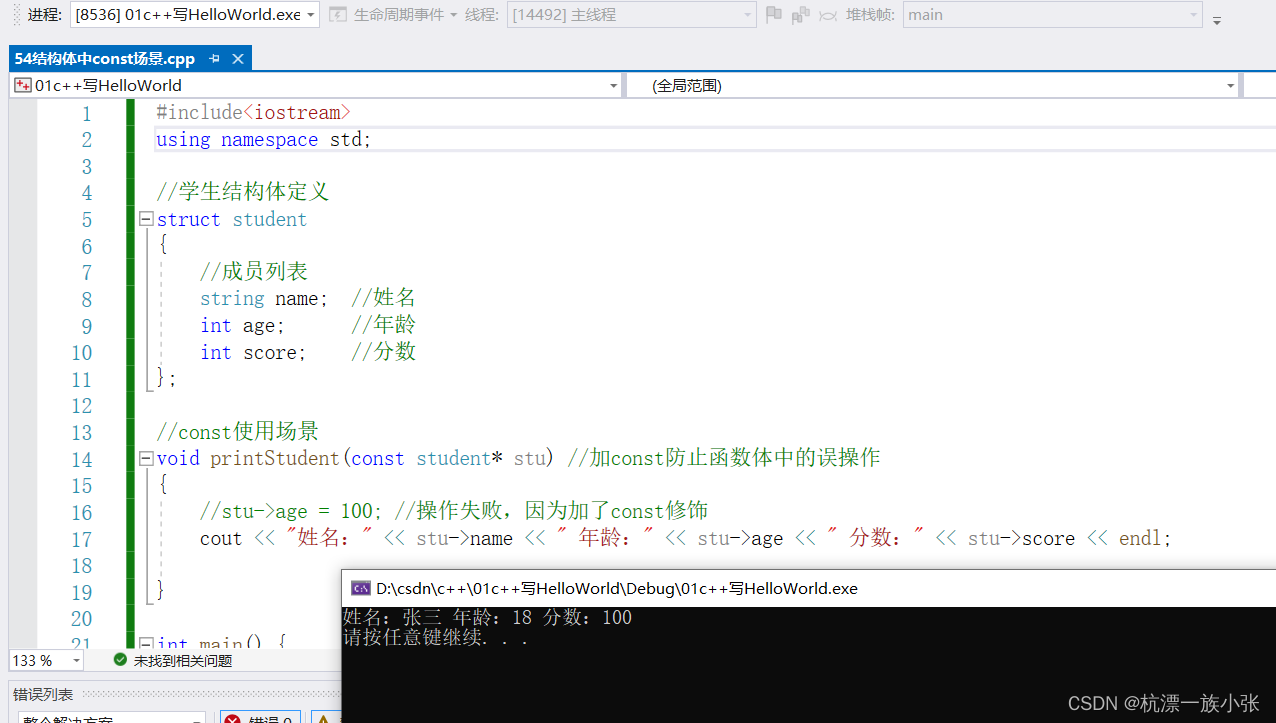Click the 错误列表 panel title

pyautogui.click(x=43, y=695)
